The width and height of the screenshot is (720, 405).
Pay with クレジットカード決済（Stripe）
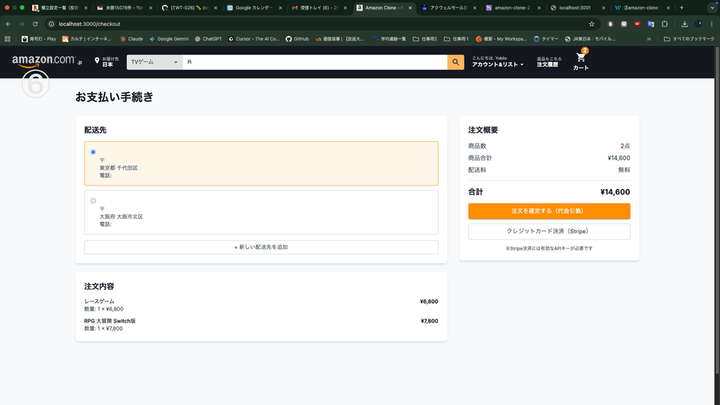click(549, 231)
